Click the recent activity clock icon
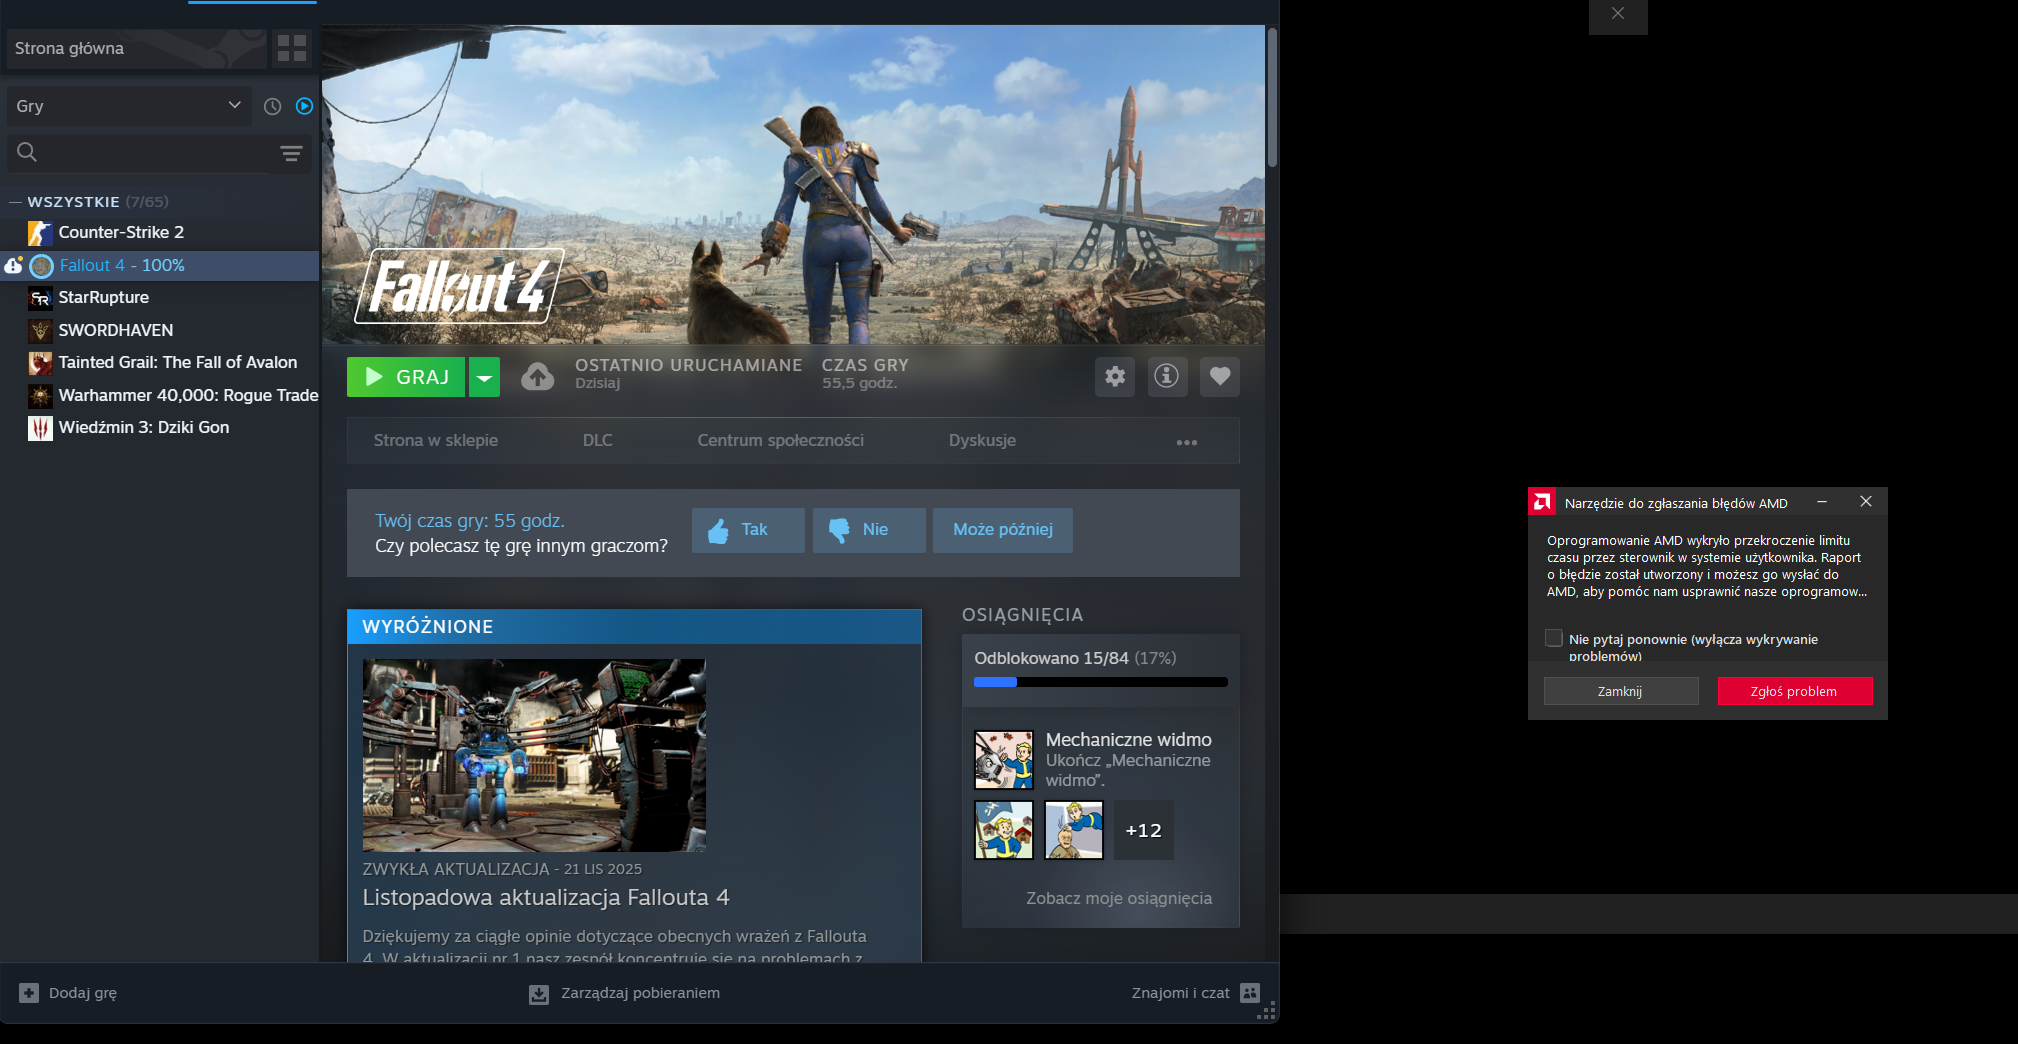The width and height of the screenshot is (2018, 1044). 272,106
